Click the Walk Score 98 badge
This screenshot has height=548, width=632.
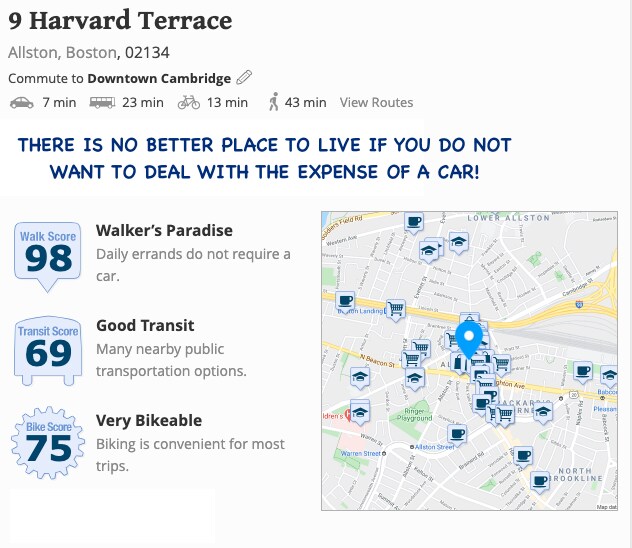[x=48, y=257]
